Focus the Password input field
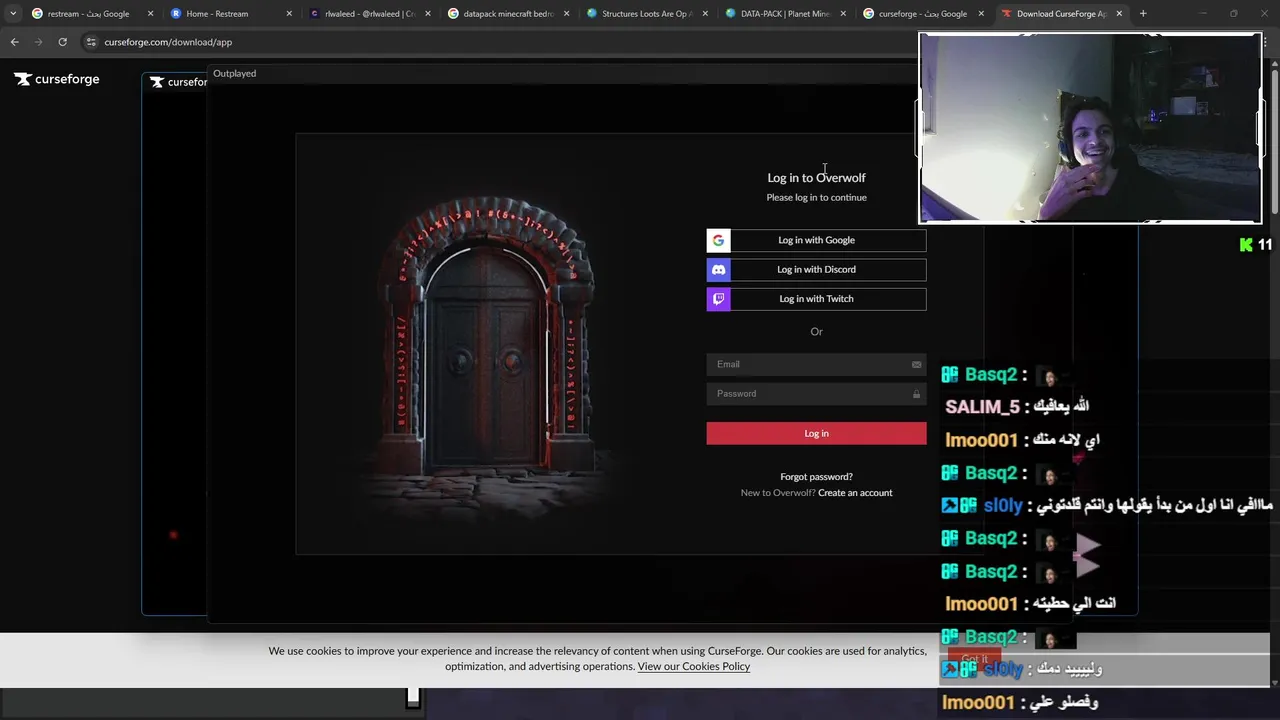1280x720 pixels. (x=816, y=393)
